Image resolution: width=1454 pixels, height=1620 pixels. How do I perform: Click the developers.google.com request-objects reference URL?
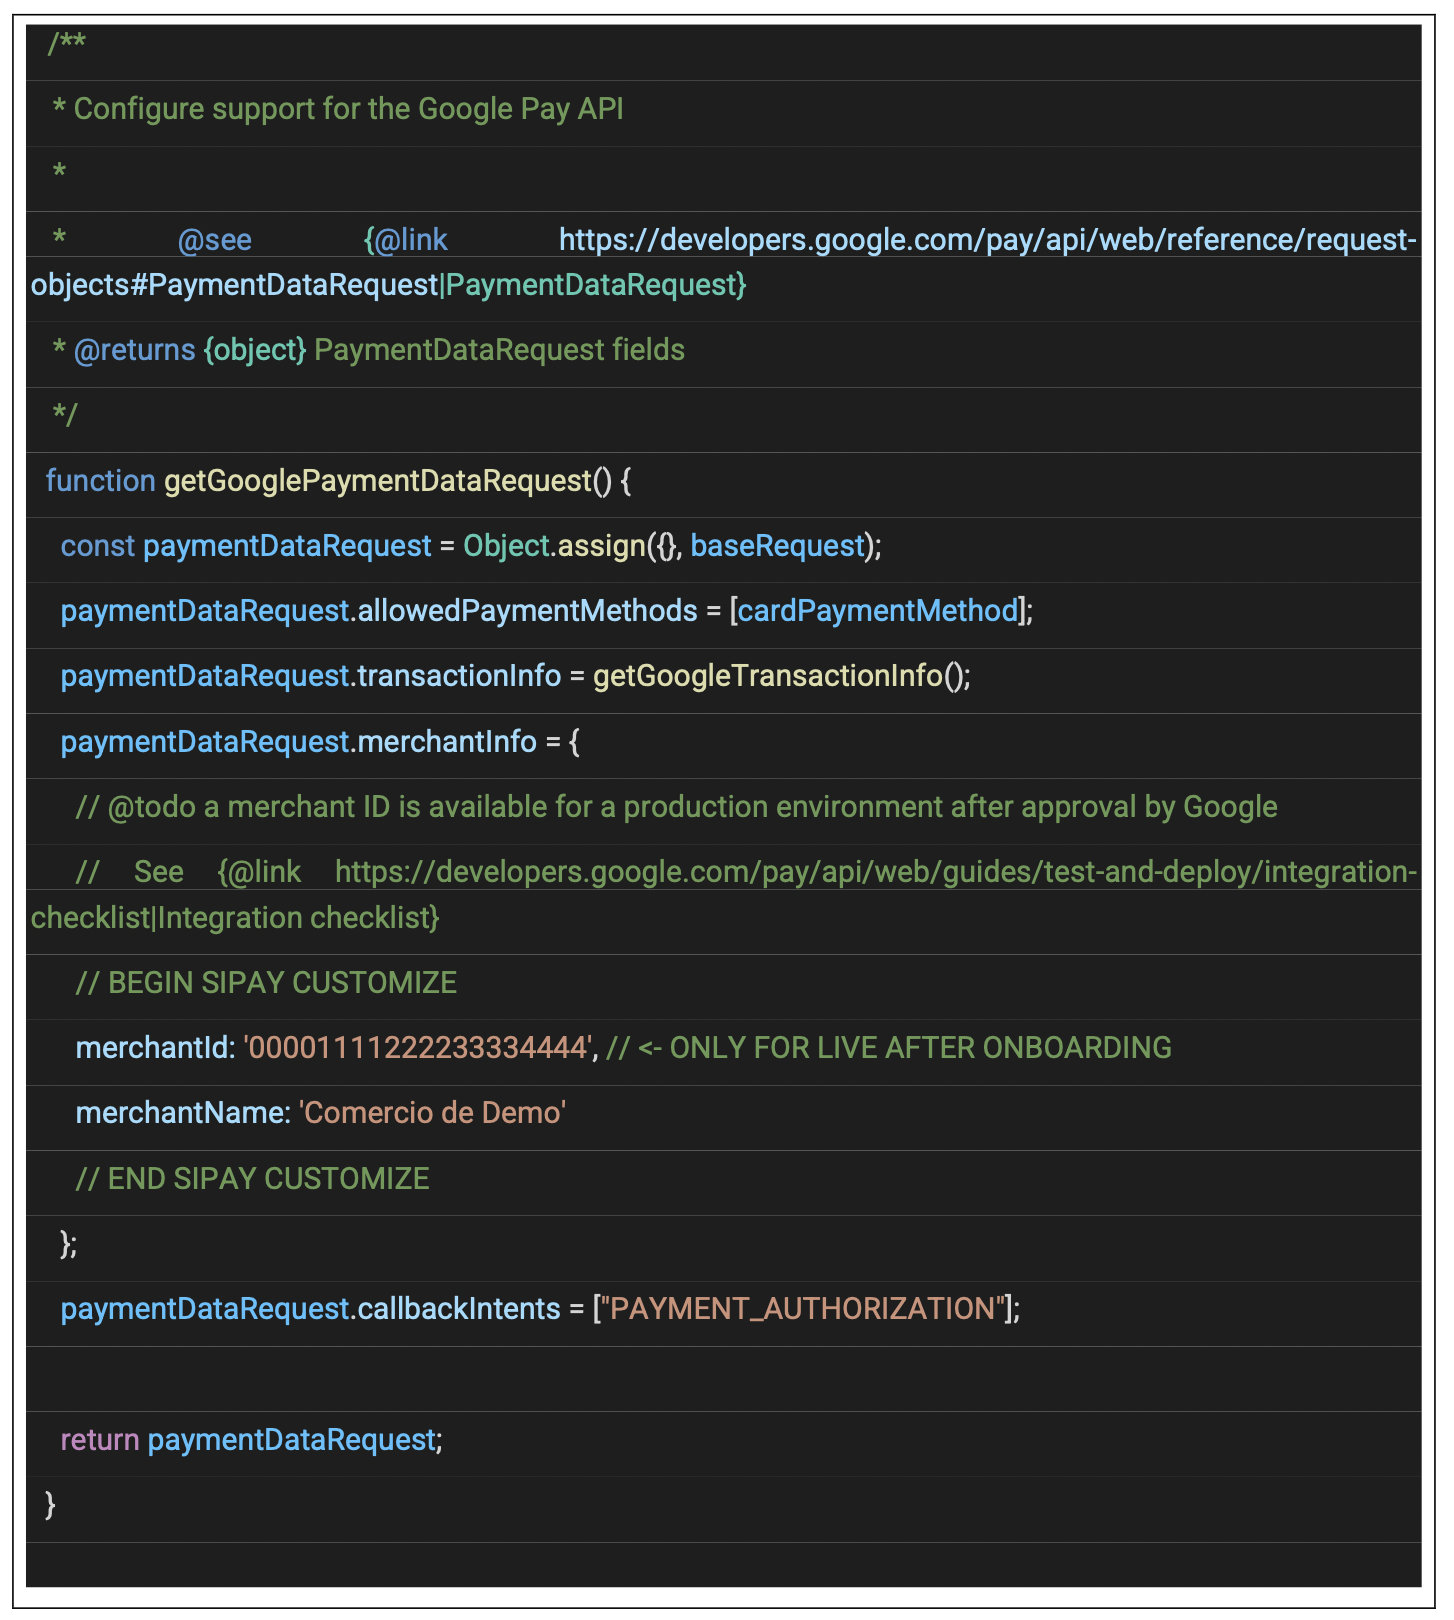point(986,240)
